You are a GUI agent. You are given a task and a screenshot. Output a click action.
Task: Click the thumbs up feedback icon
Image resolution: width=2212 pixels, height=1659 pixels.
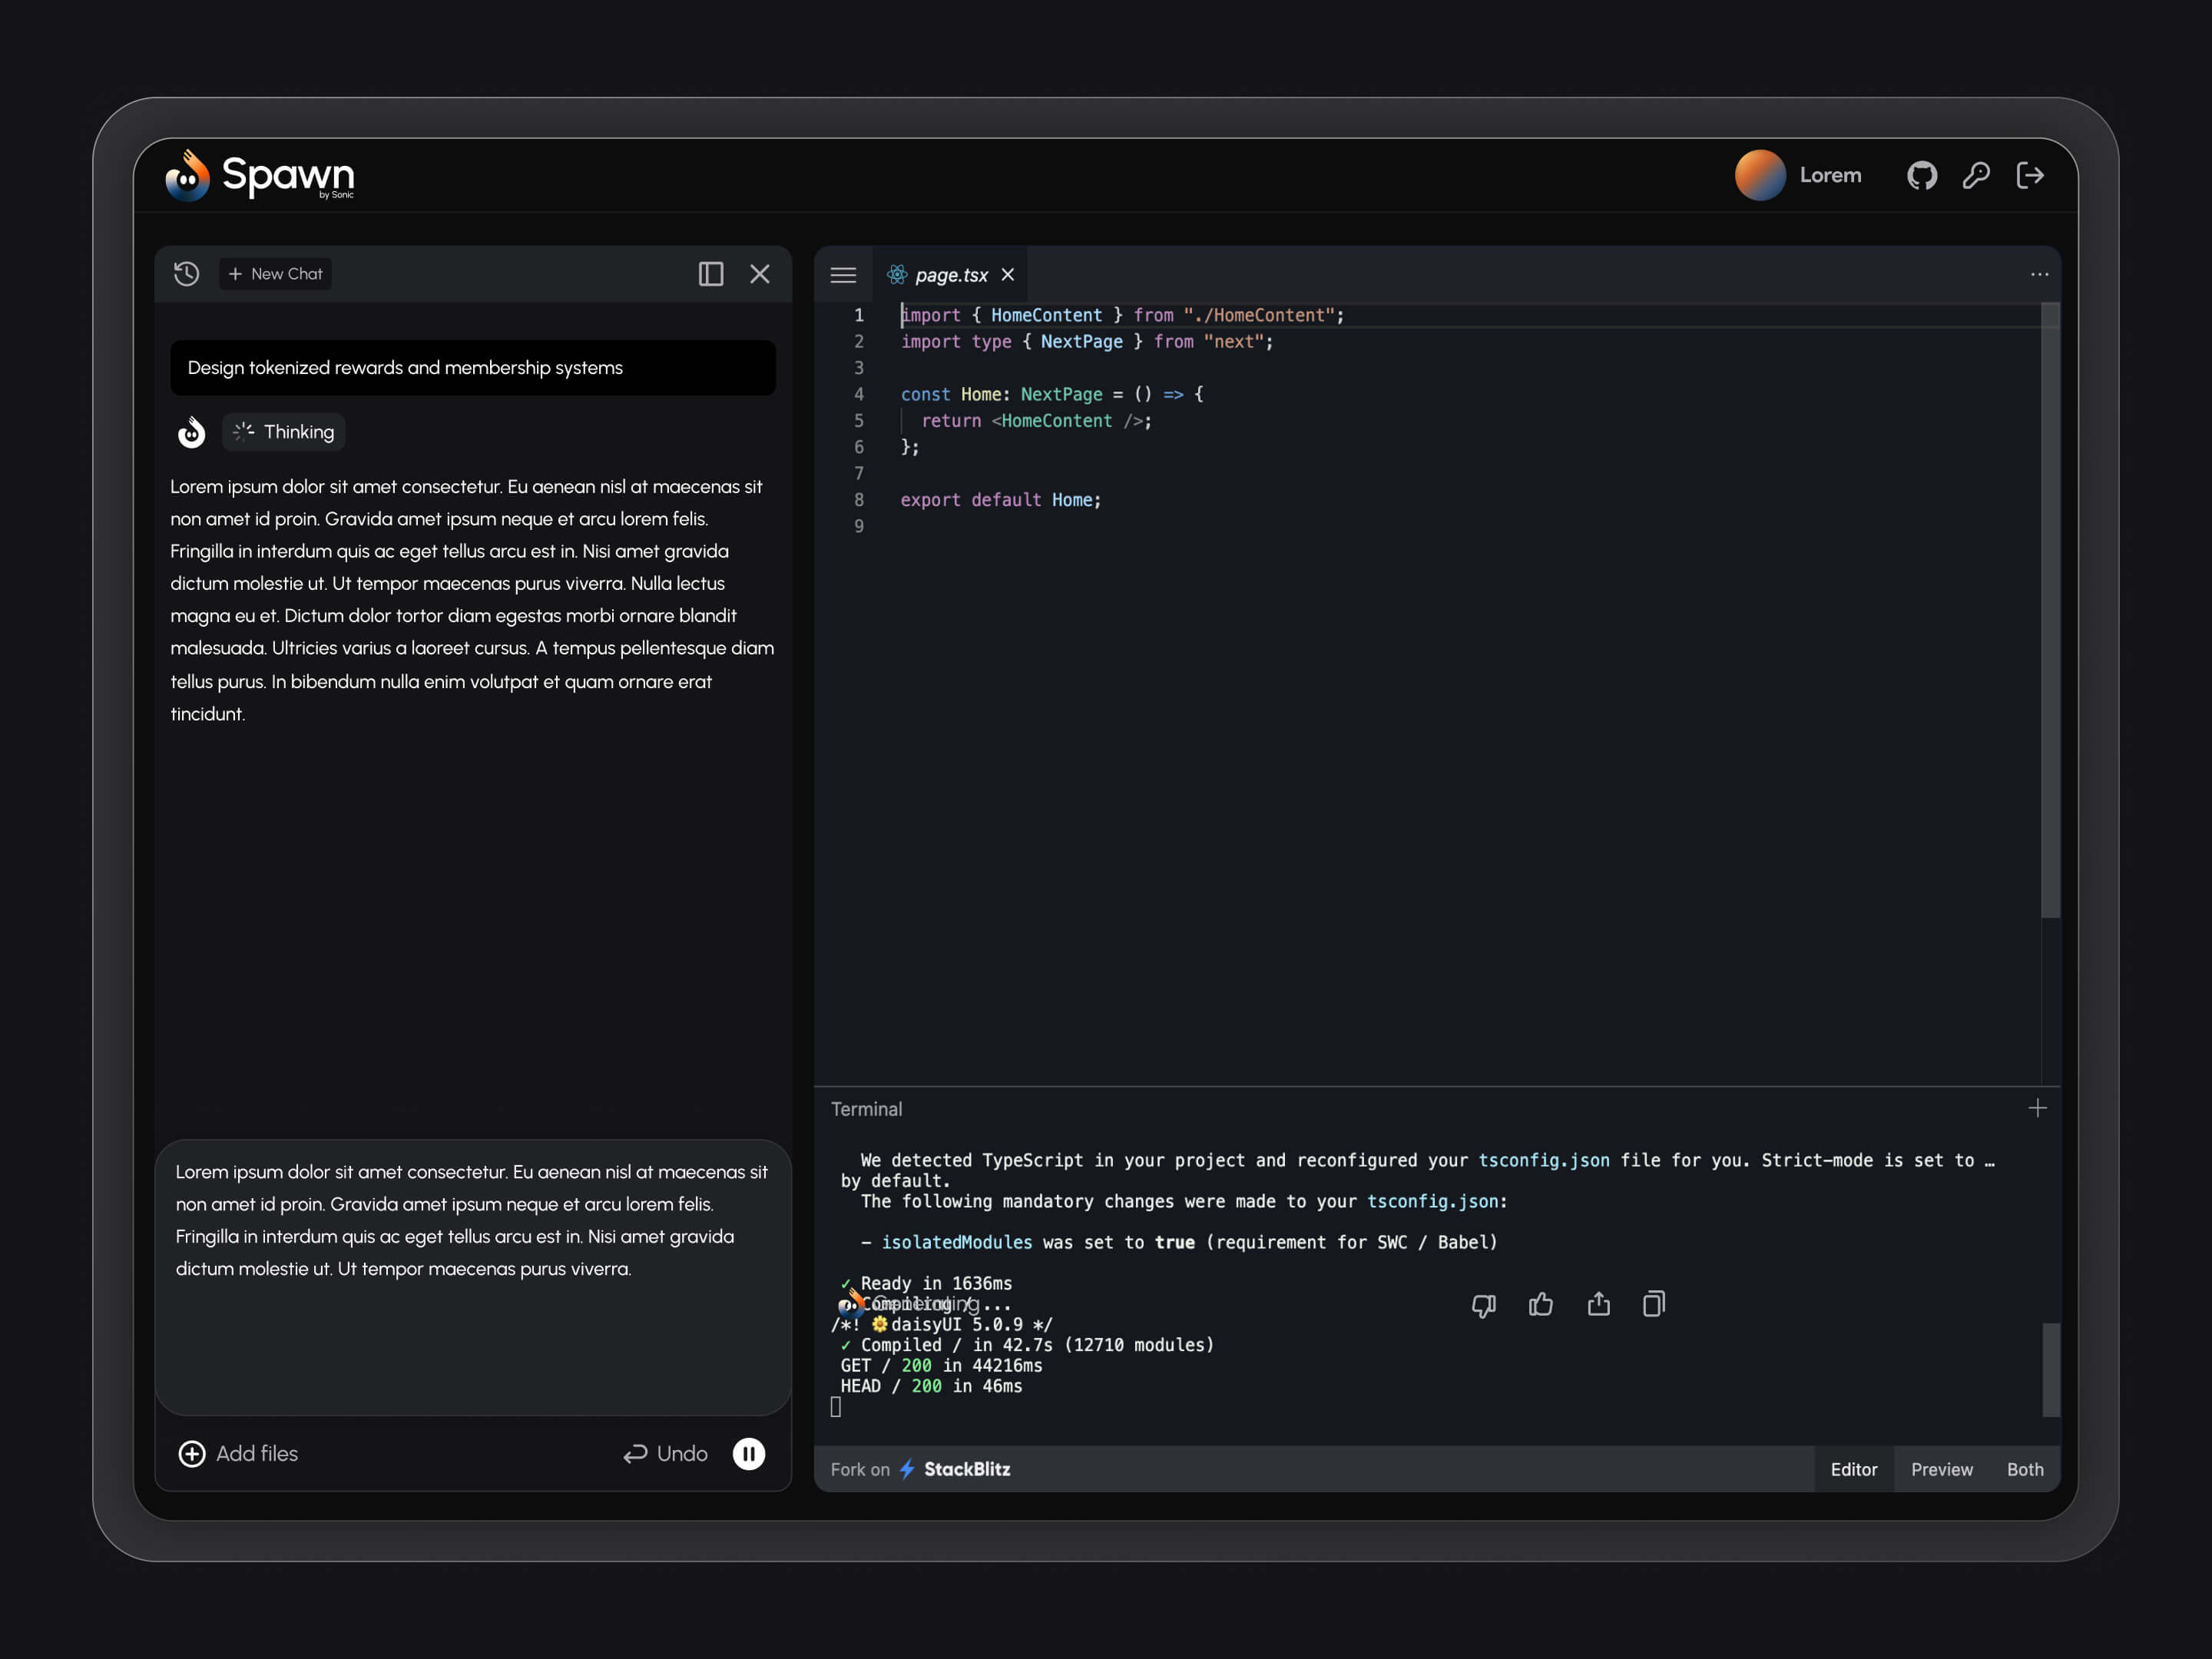(1541, 1305)
